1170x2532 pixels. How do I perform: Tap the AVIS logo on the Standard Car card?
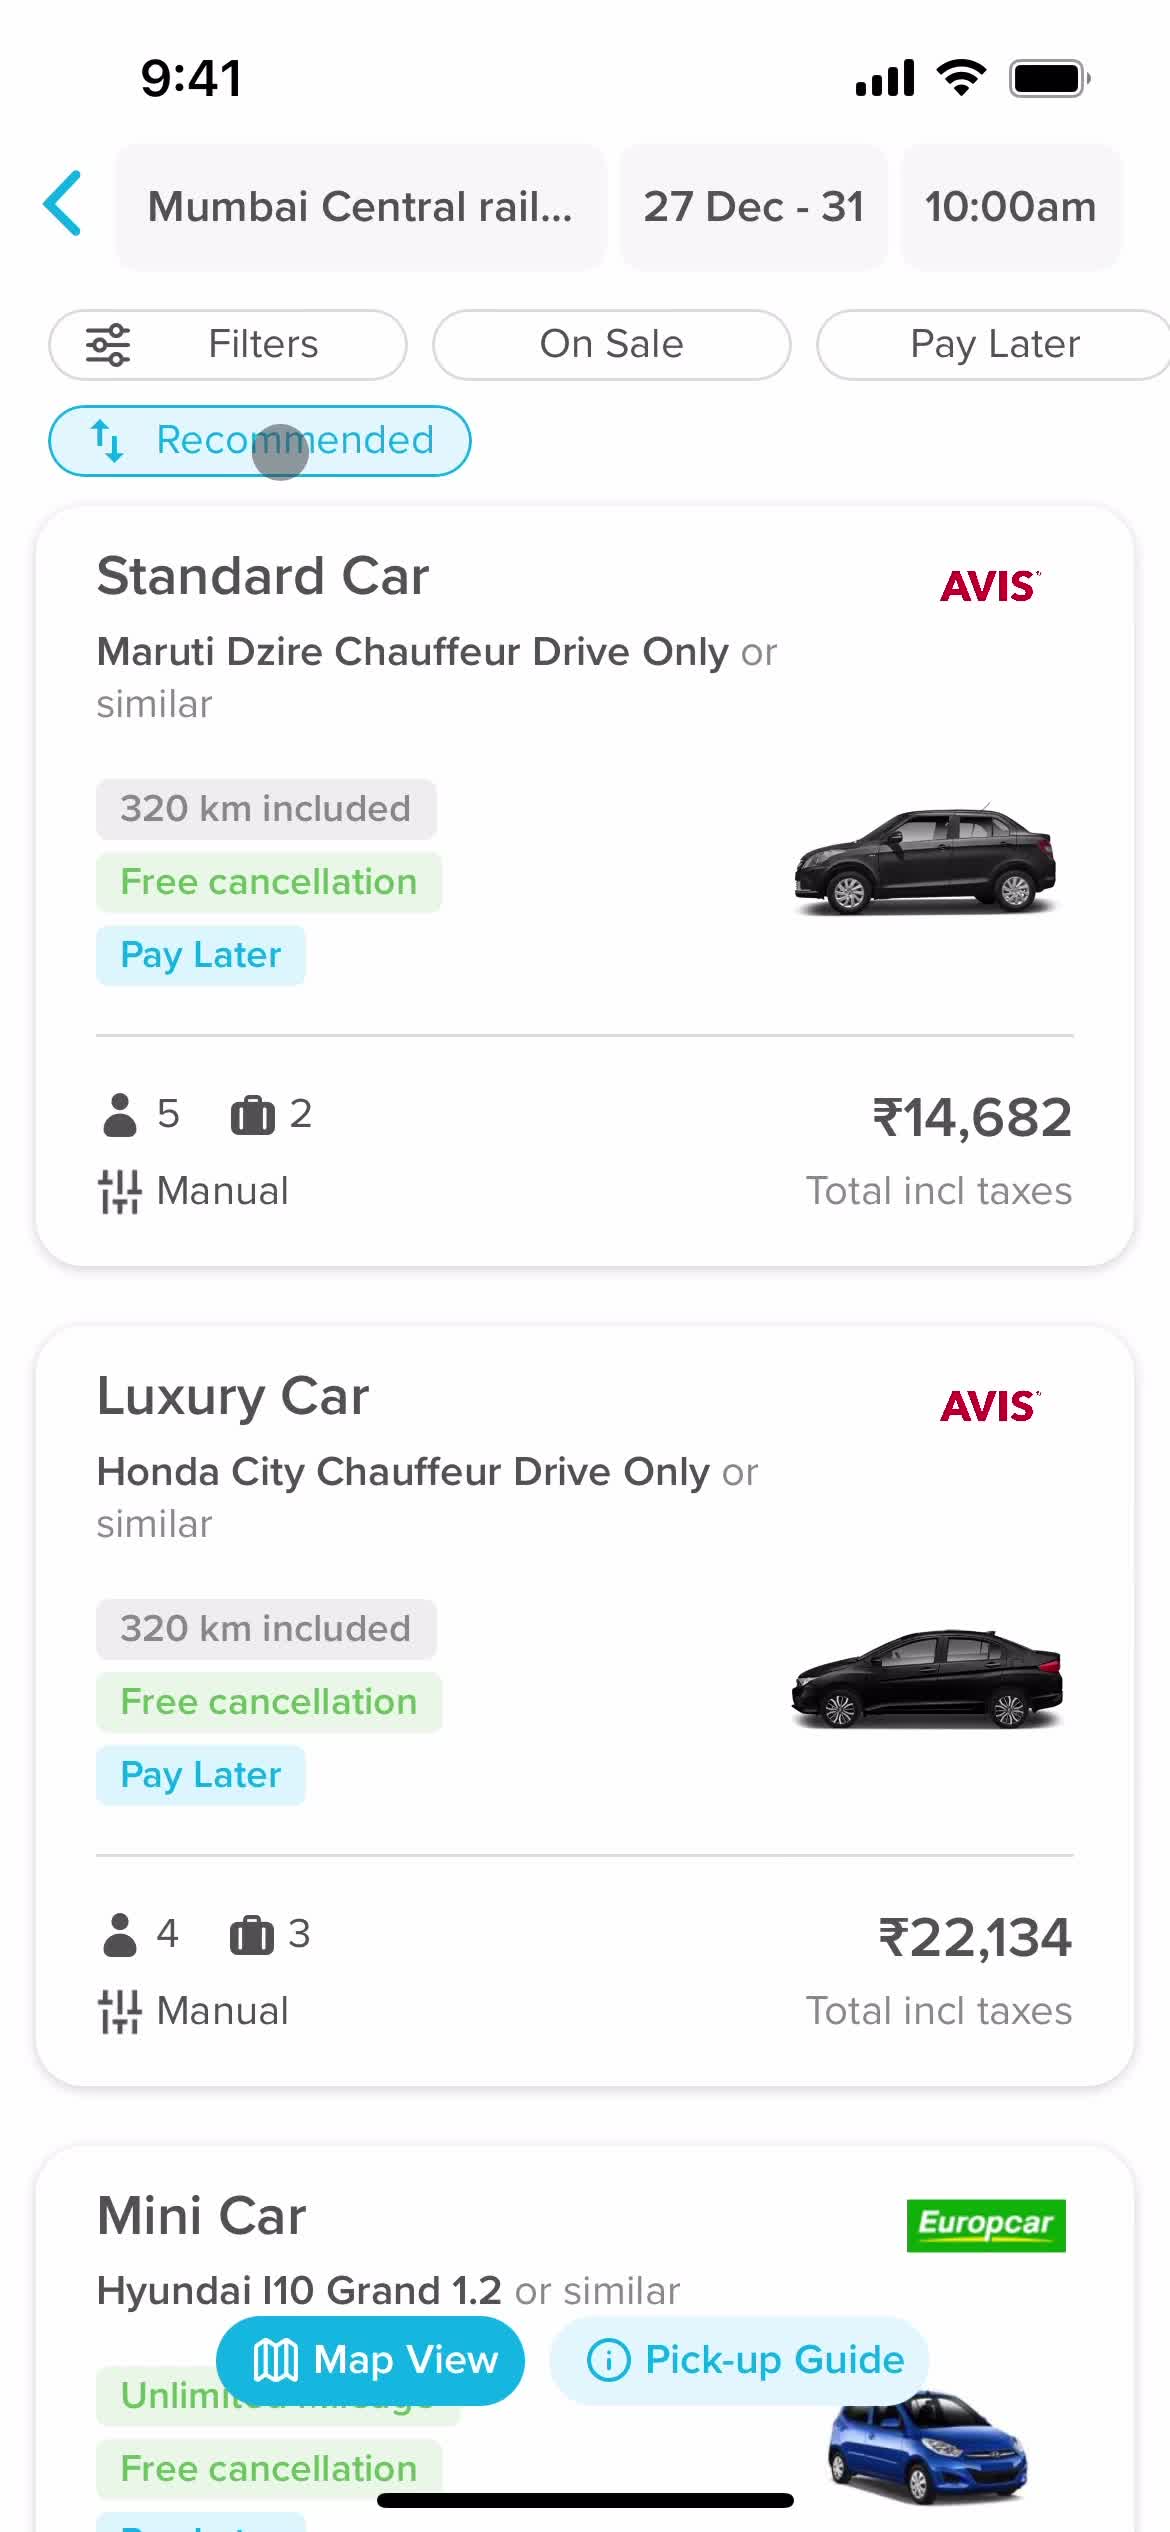click(x=990, y=586)
